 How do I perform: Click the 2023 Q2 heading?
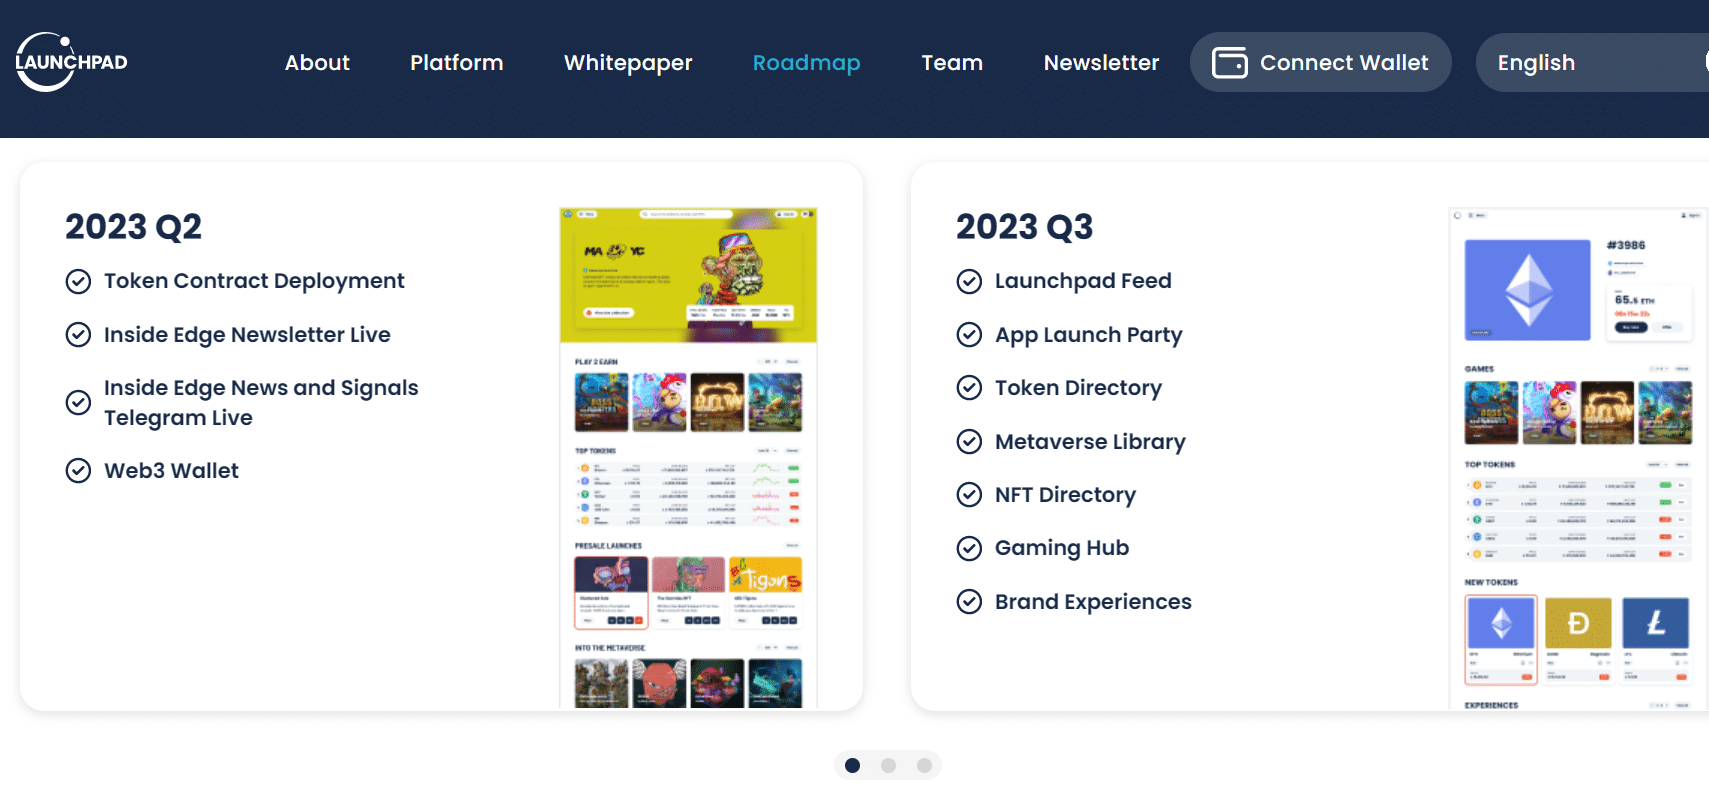pos(133,227)
